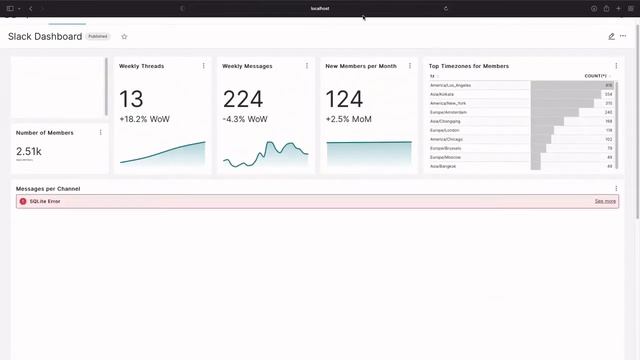The width and height of the screenshot is (640, 360).
Task: Click the privacy shield icon in address bar
Action: pos(182,8)
